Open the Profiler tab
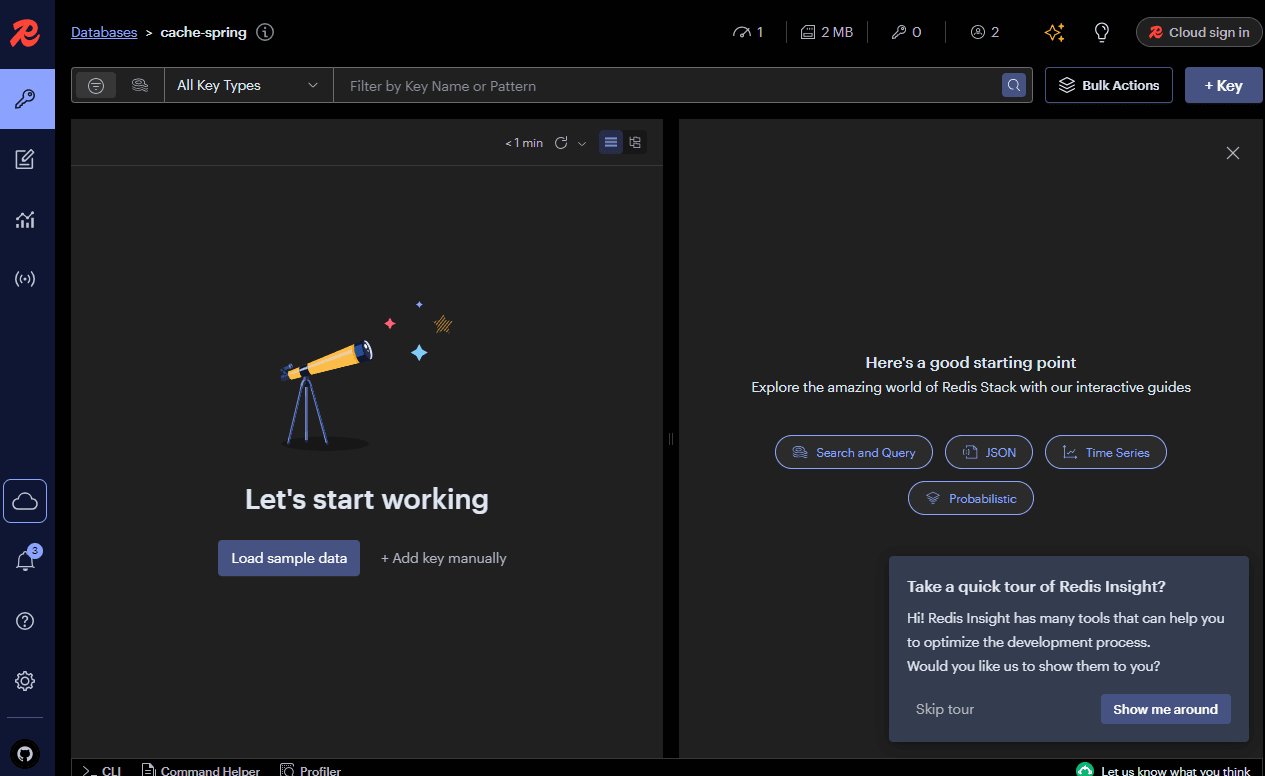 (311, 770)
